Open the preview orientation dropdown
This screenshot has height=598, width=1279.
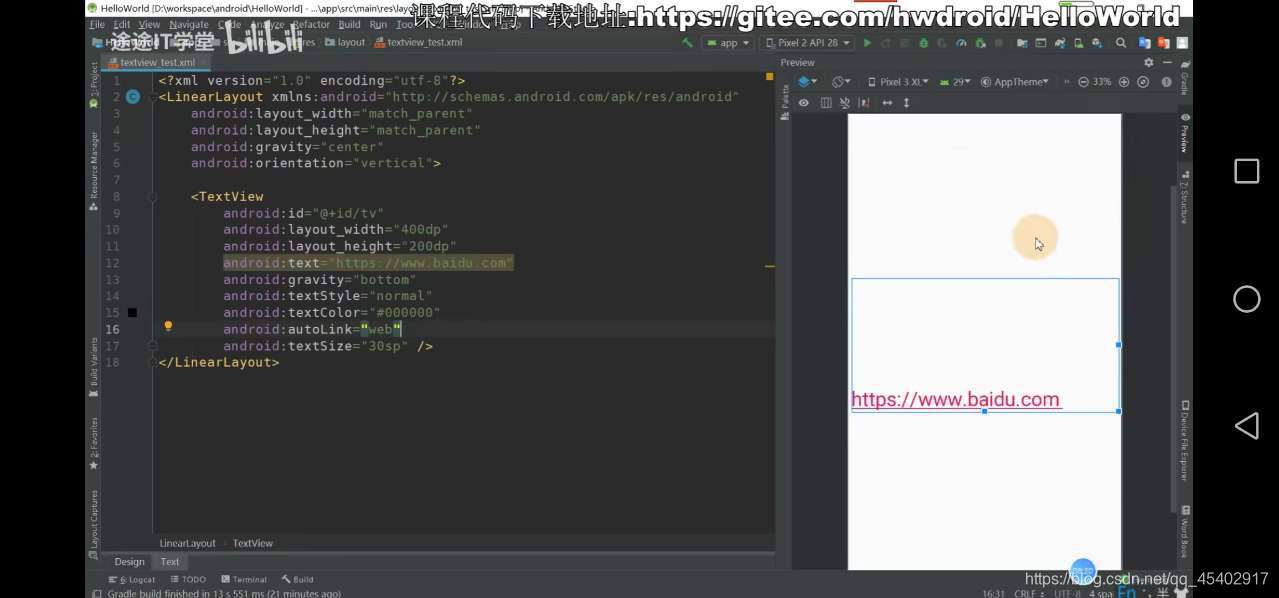tap(842, 82)
